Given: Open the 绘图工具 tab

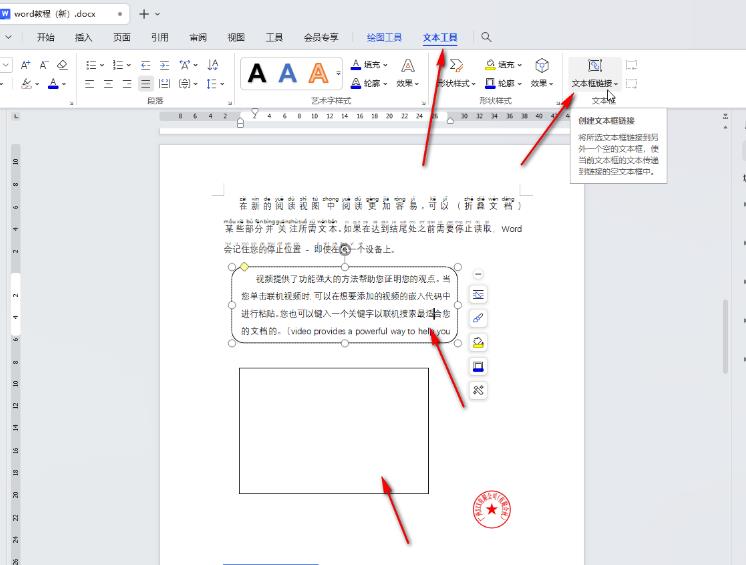Looking at the screenshot, I should pyautogui.click(x=384, y=37).
